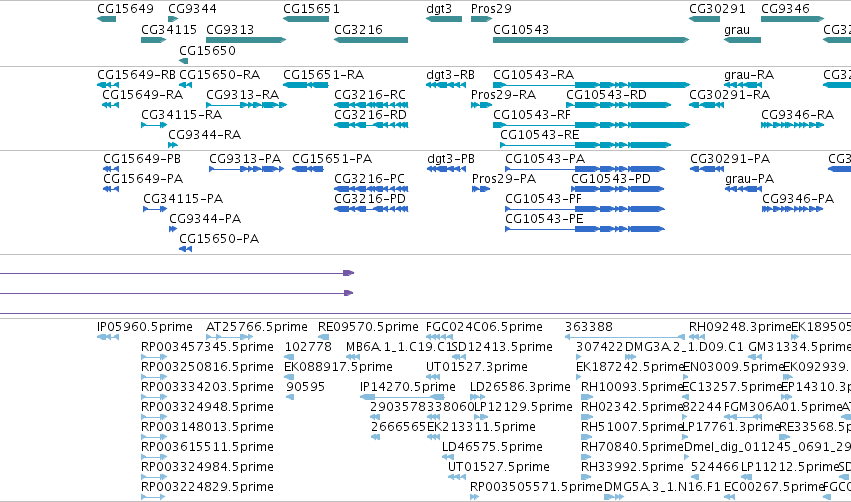Select transcript CG15649-RA
Screen dimensions: 851x502
tap(111, 105)
